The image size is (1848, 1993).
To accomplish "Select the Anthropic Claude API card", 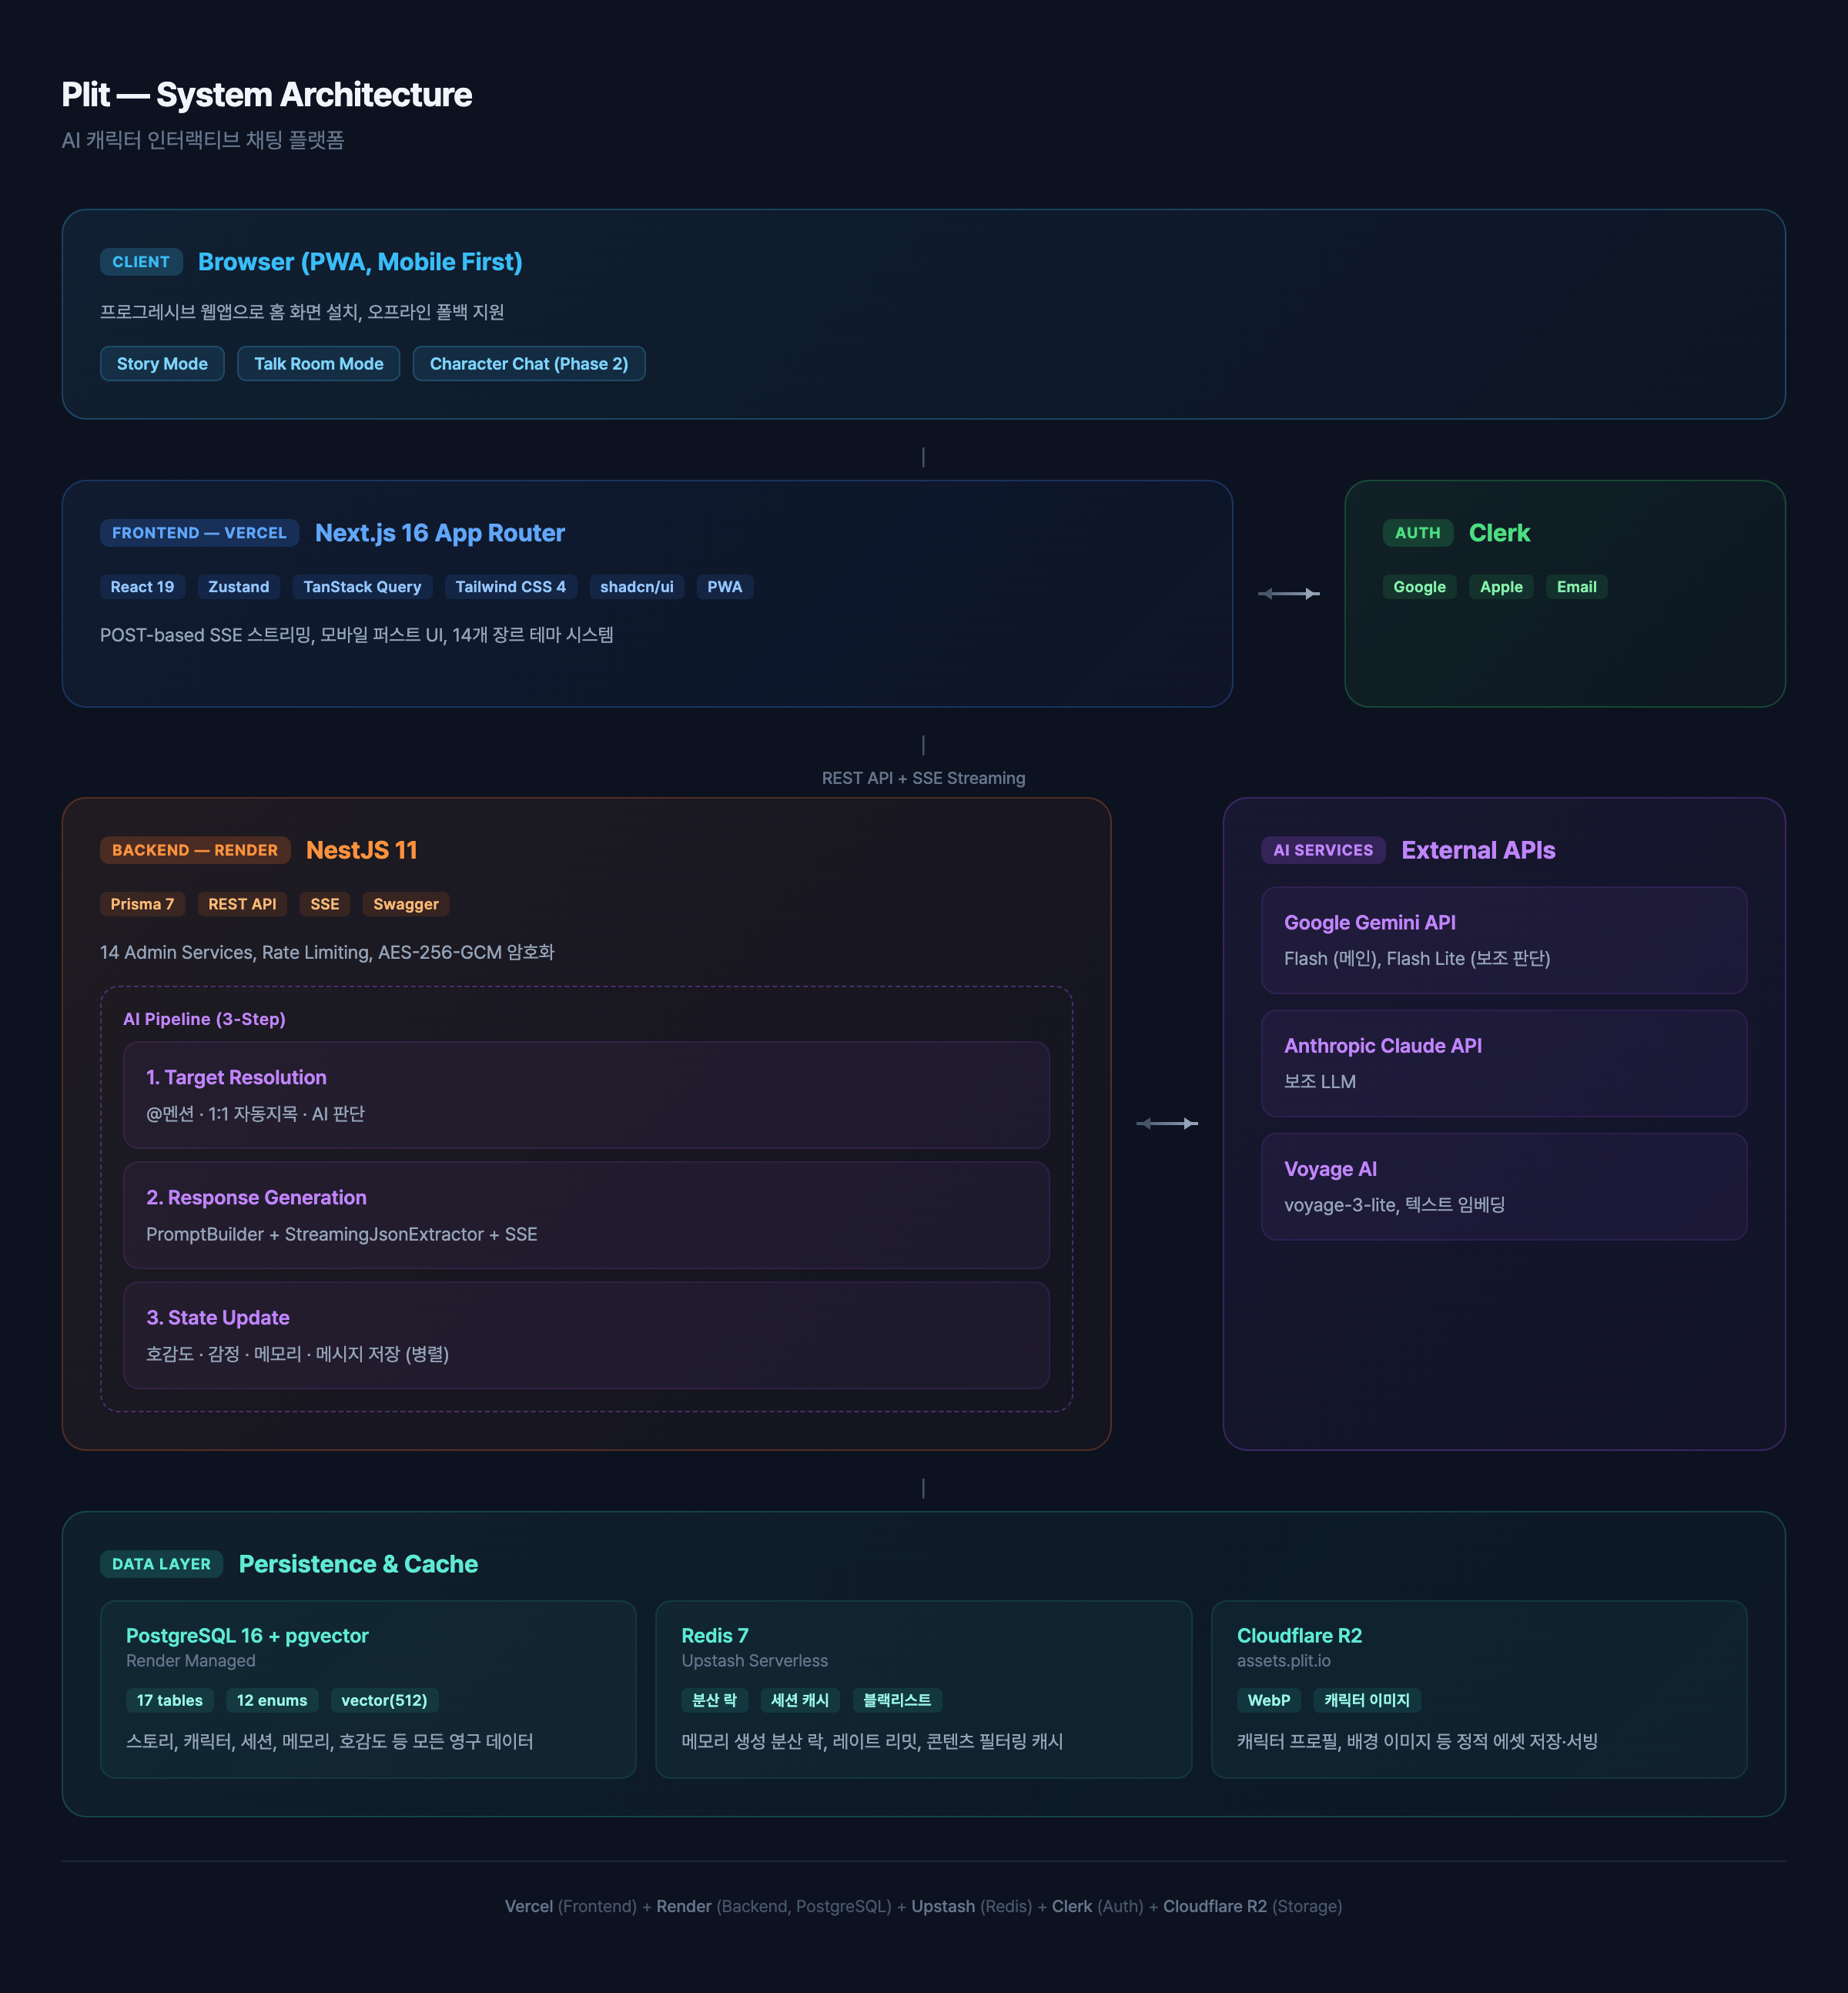I will pyautogui.click(x=1503, y=1063).
